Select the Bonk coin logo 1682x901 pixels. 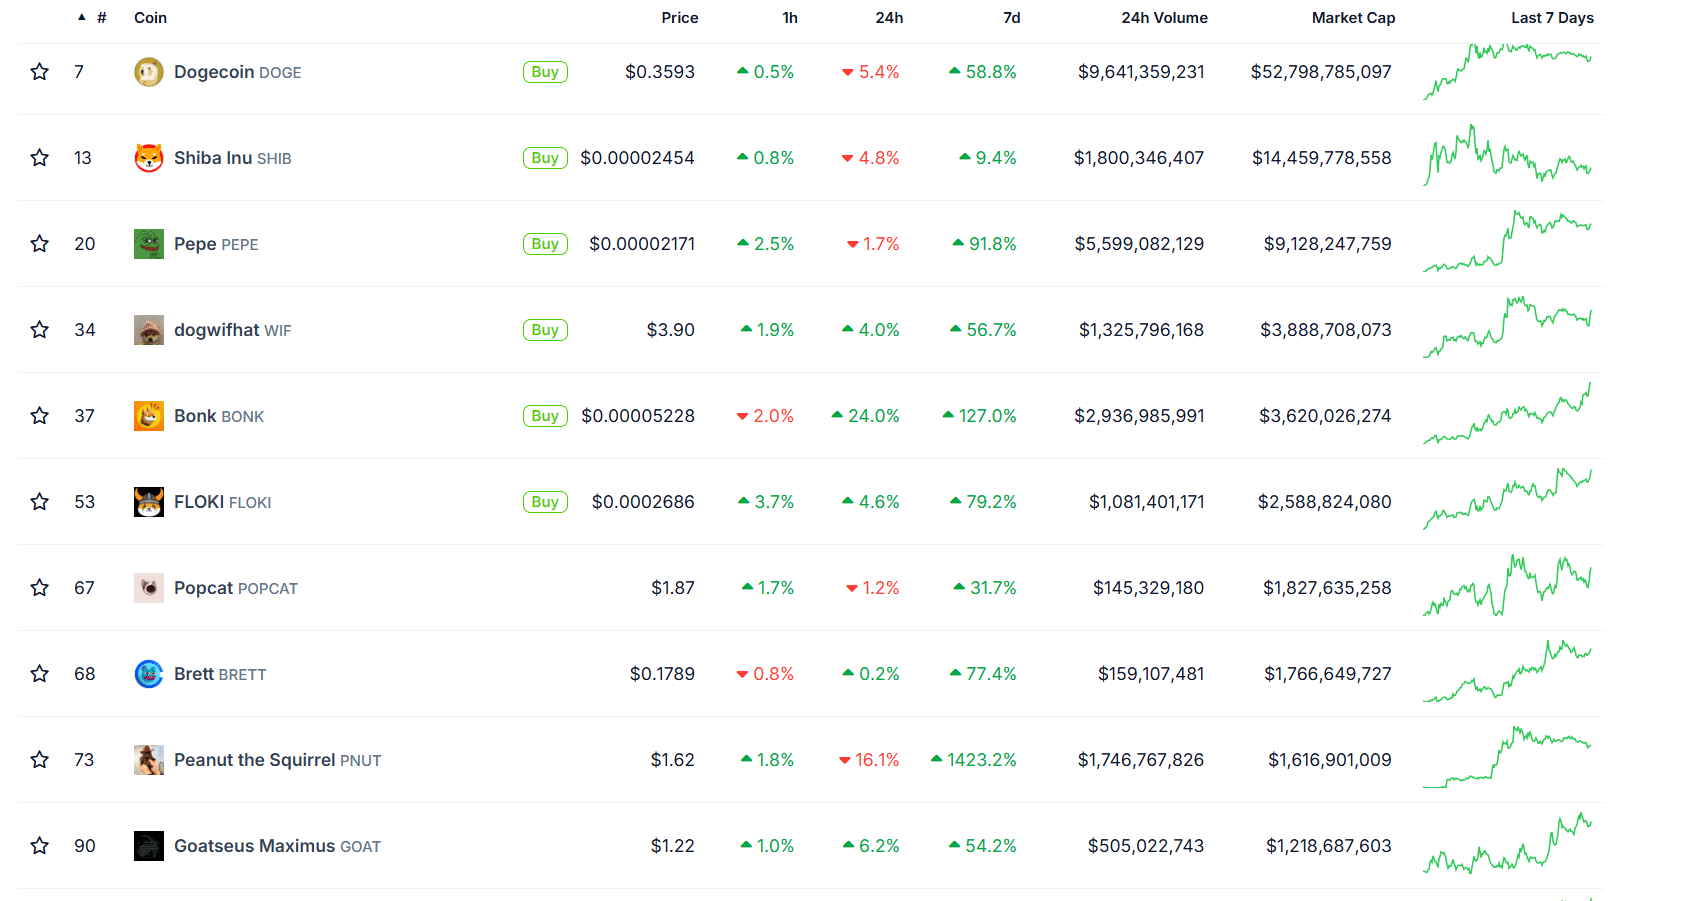tap(149, 416)
